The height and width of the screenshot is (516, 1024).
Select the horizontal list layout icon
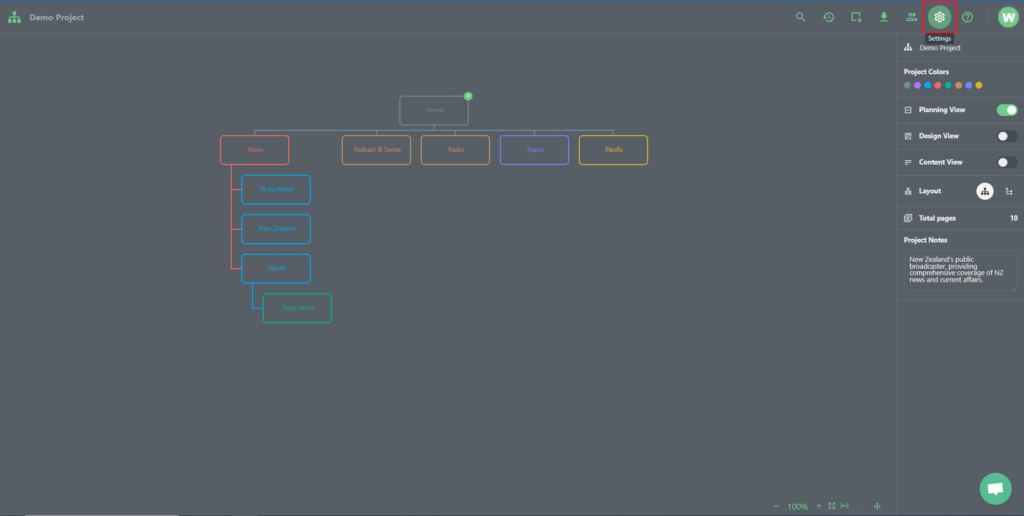pyautogui.click(x=1009, y=191)
